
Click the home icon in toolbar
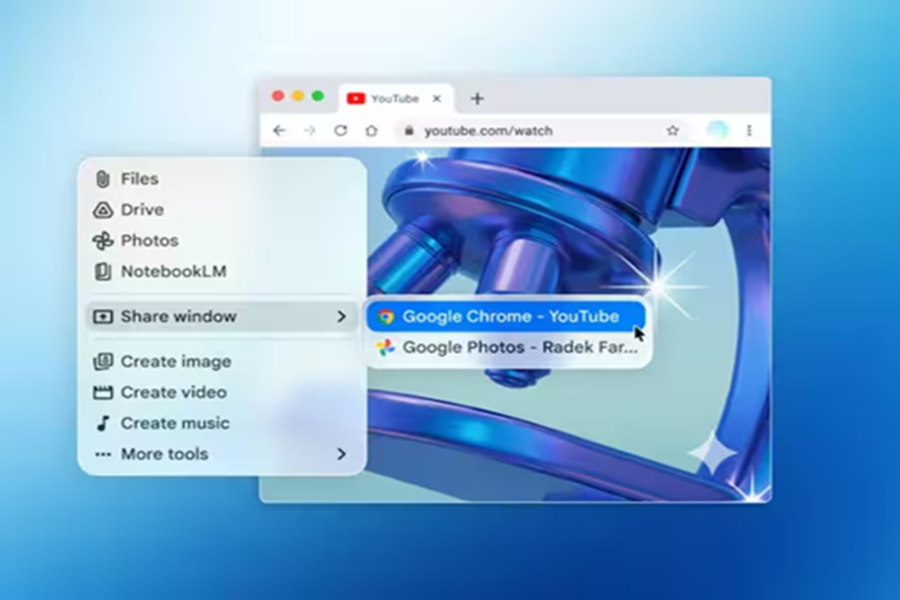pos(371,131)
